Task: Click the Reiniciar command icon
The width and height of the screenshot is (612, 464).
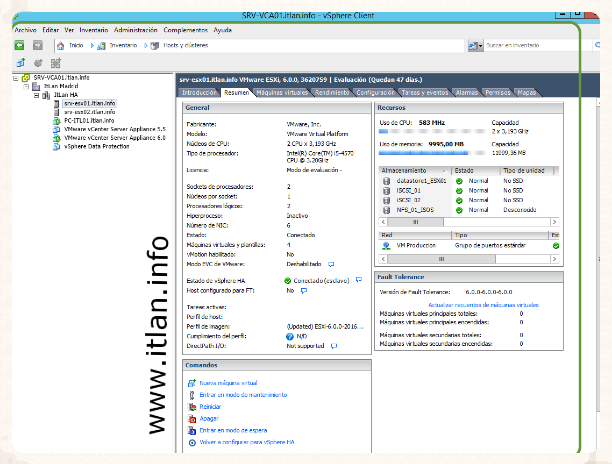Action: pos(191,407)
